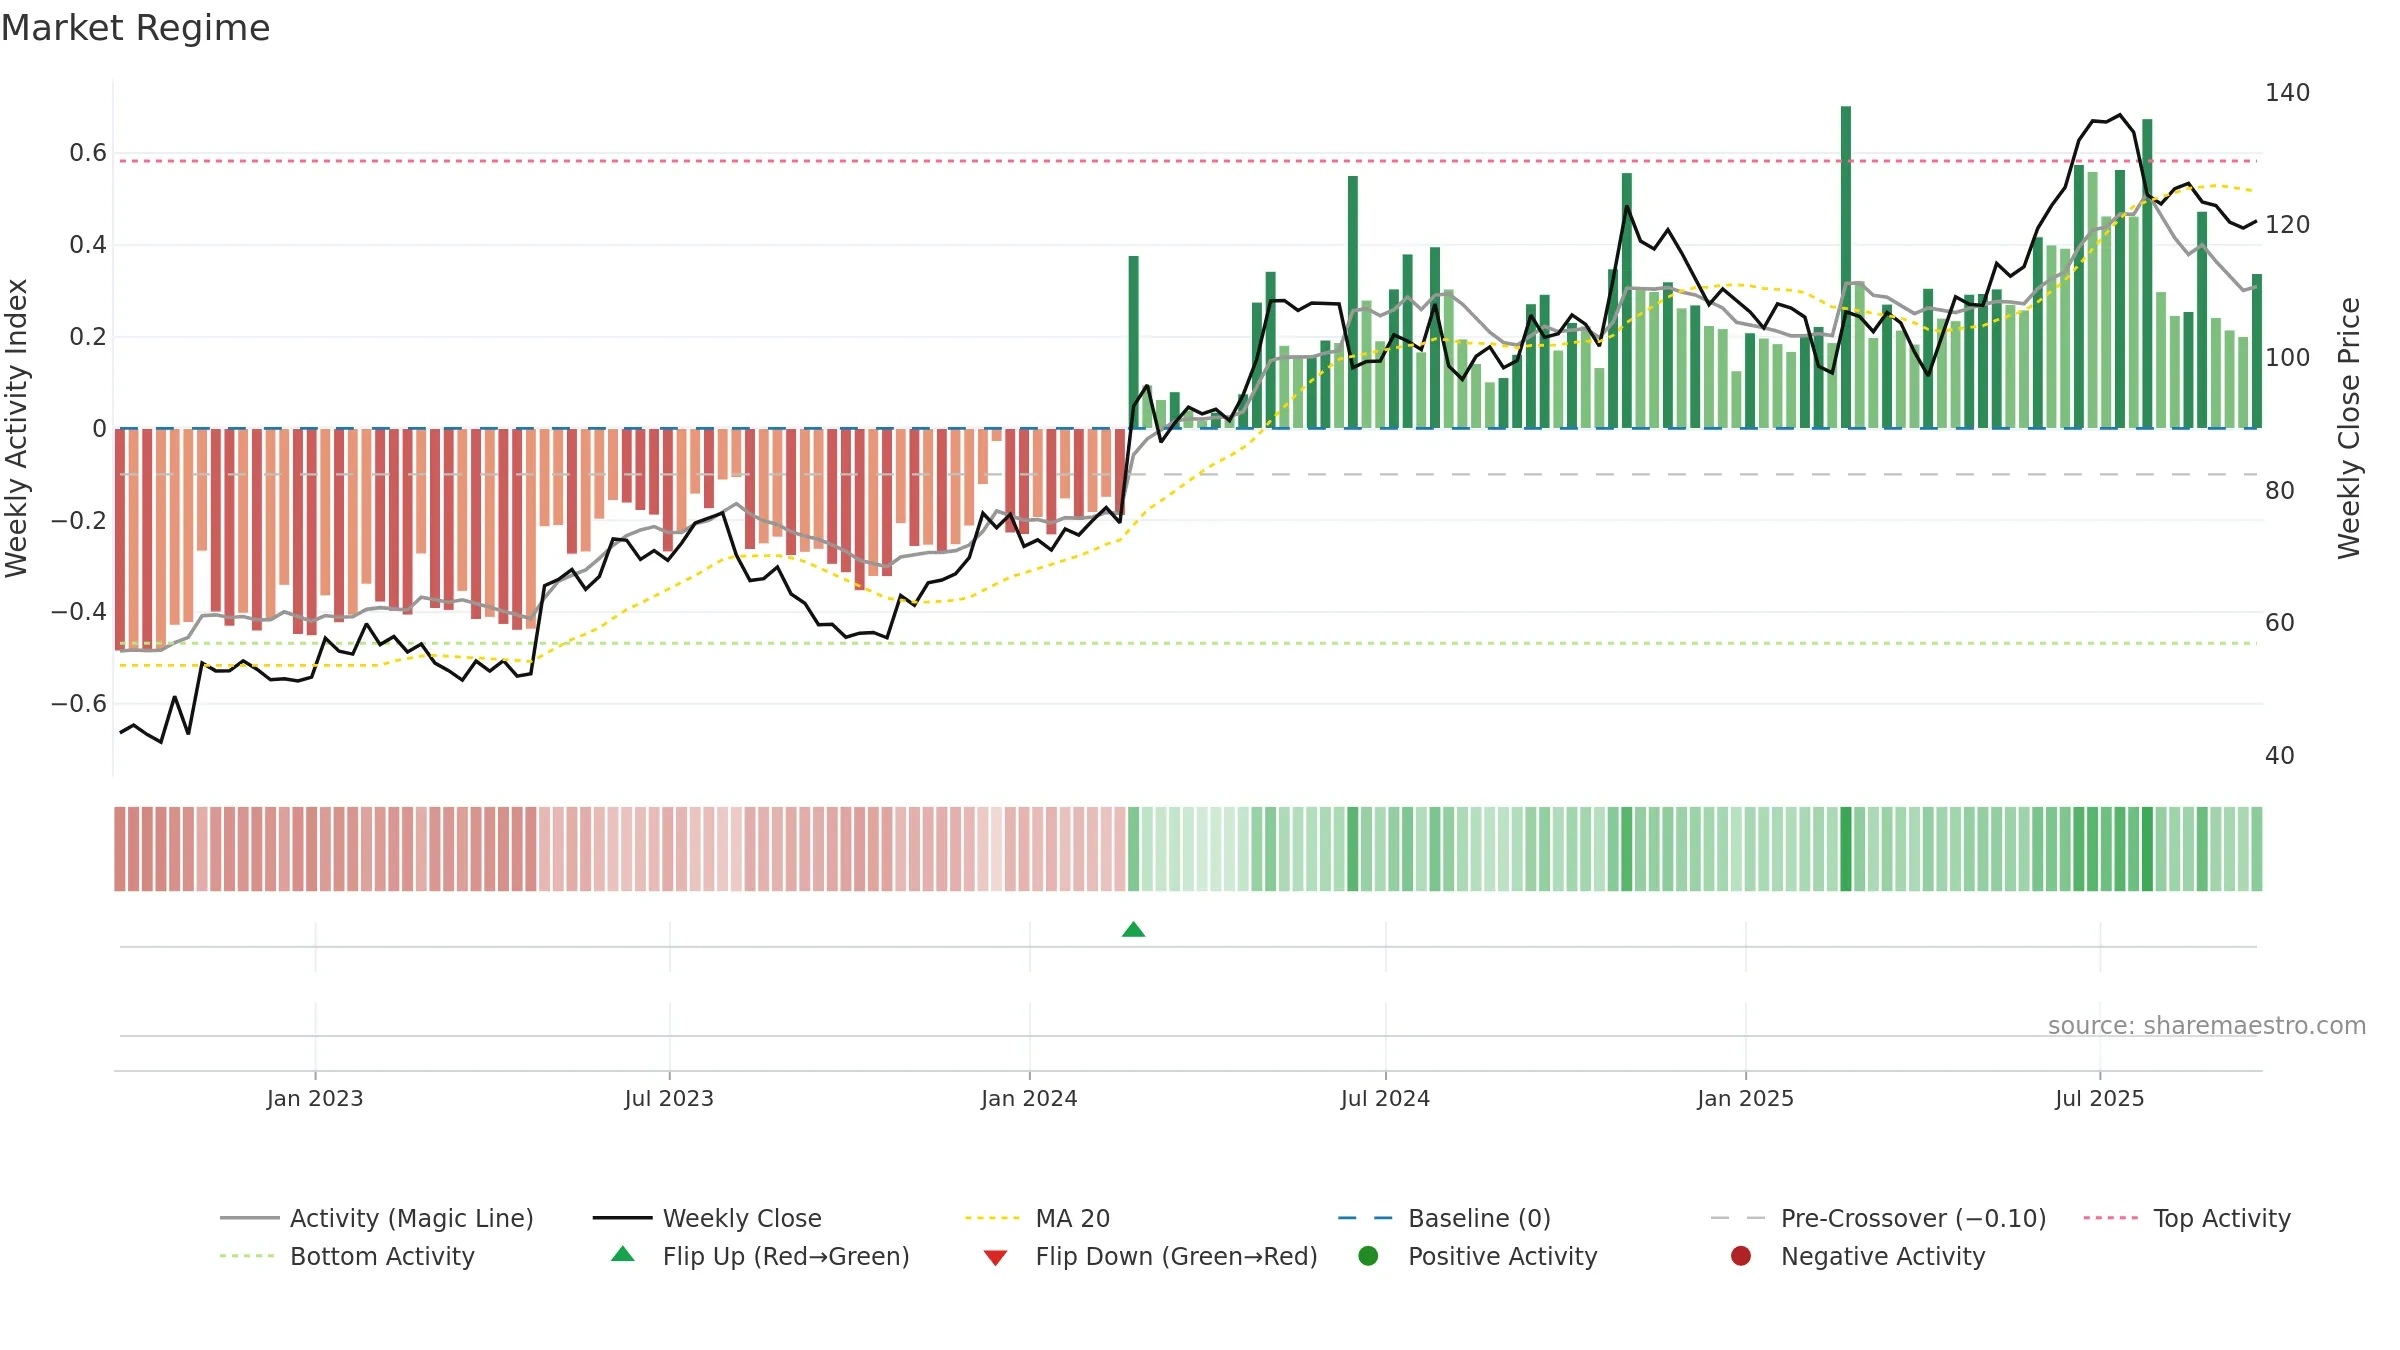Viewport: 2400px width, 1350px height.
Task: Click the Jul 2025 axis label
Action: pyautogui.click(x=2100, y=1098)
